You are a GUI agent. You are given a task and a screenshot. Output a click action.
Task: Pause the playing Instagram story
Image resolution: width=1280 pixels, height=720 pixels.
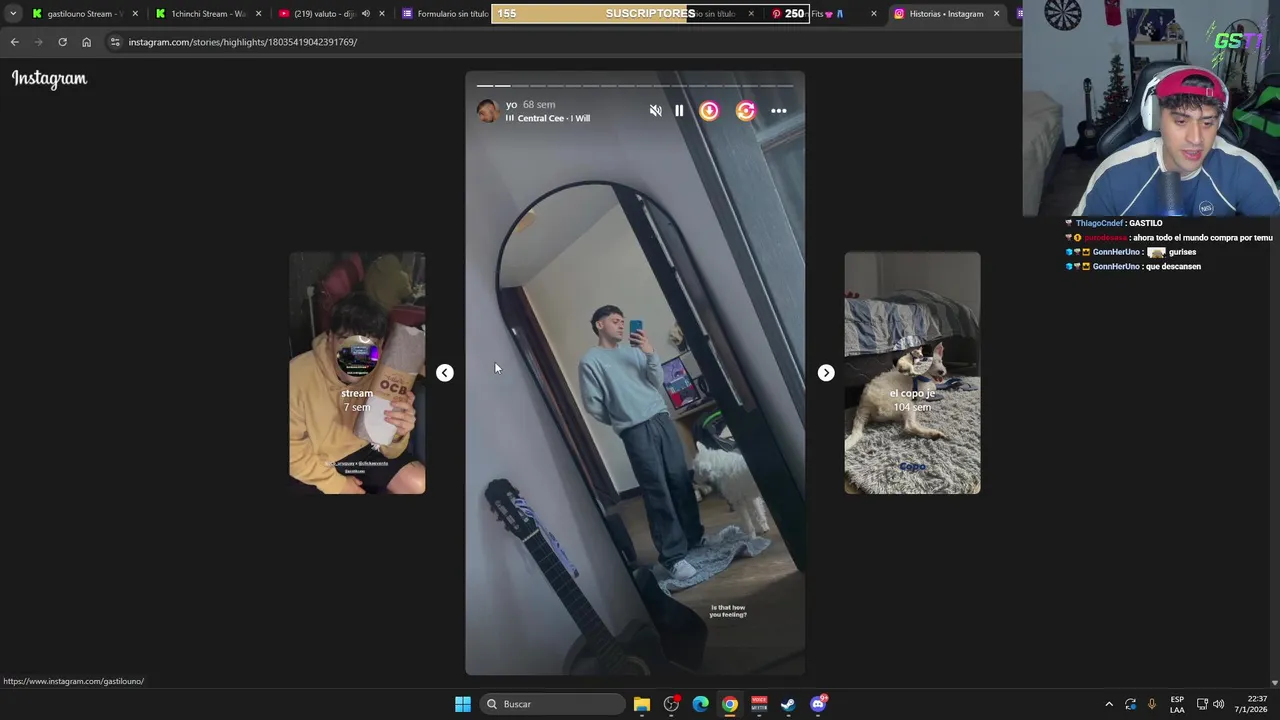coord(679,111)
